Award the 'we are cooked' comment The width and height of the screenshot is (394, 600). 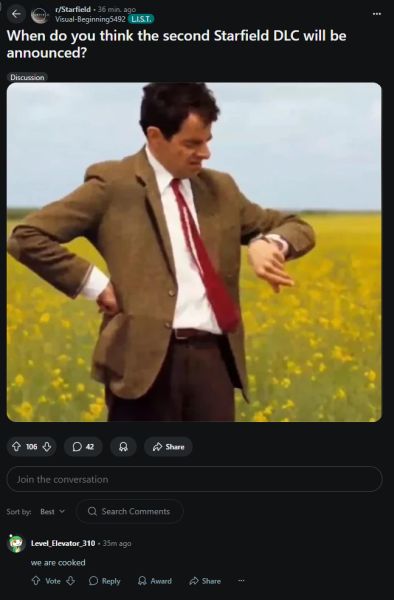[x=155, y=581]
